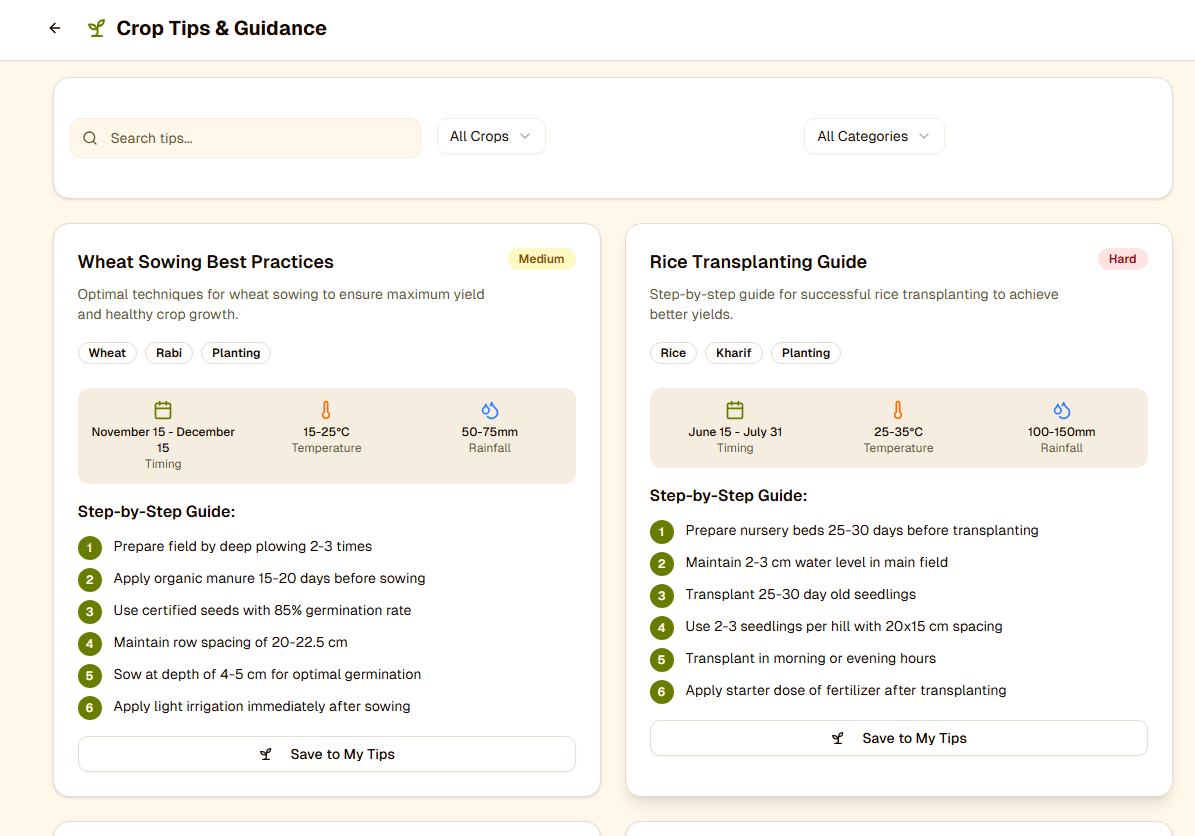Click the back arrow icon in header
The height and width of the screenshot is (836, 1195).
point(55,29)
